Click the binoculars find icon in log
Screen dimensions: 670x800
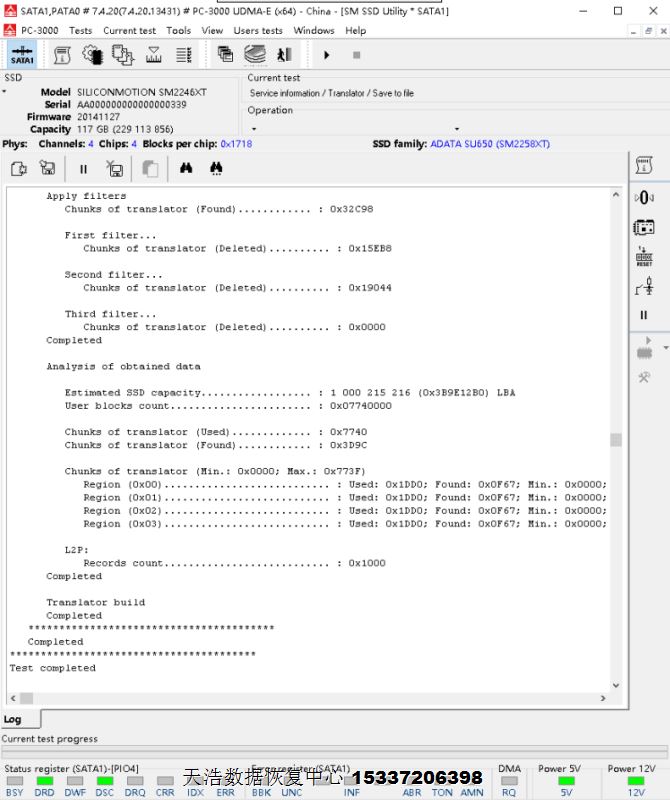(x=186, y=169)
